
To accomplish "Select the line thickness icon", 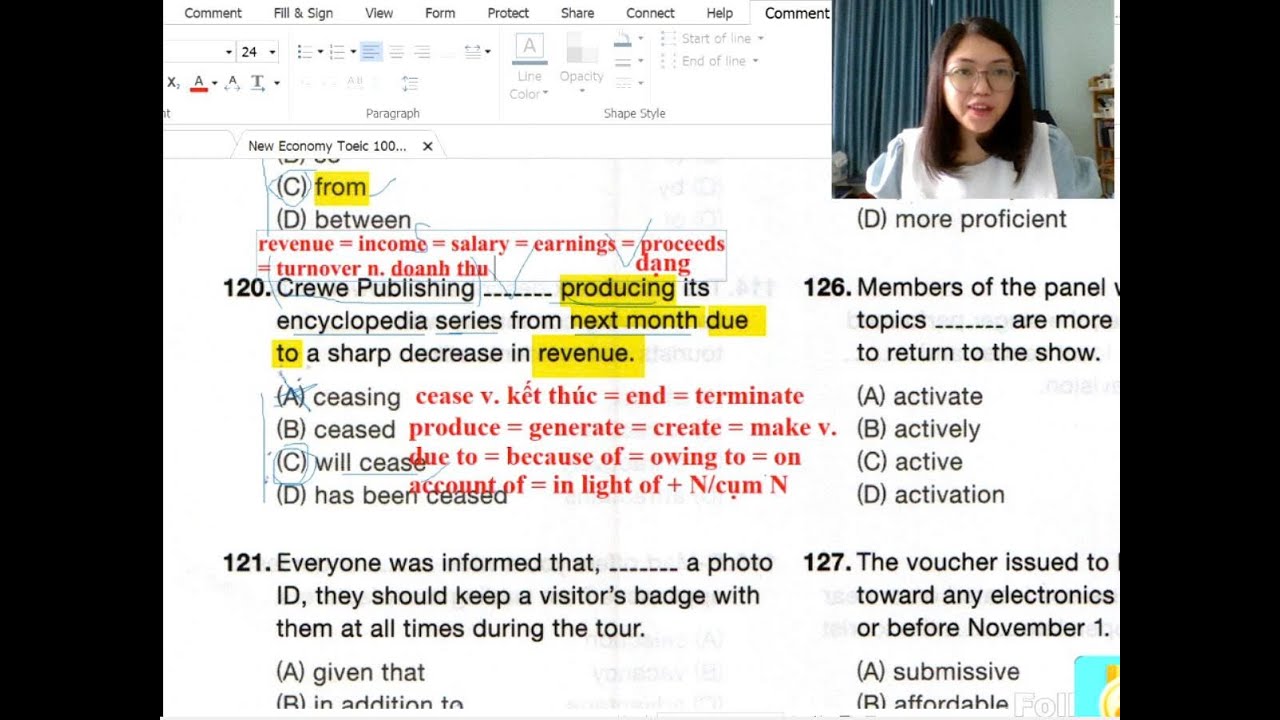I will (x=622, y=61).
